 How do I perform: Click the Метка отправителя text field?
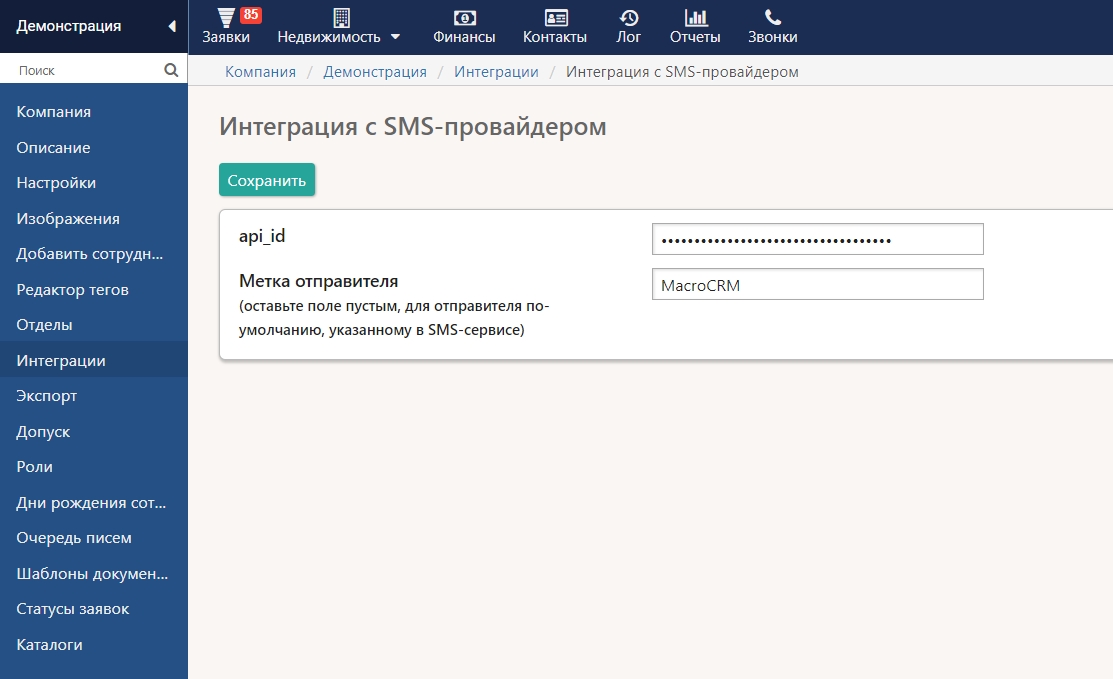point(817,284)
